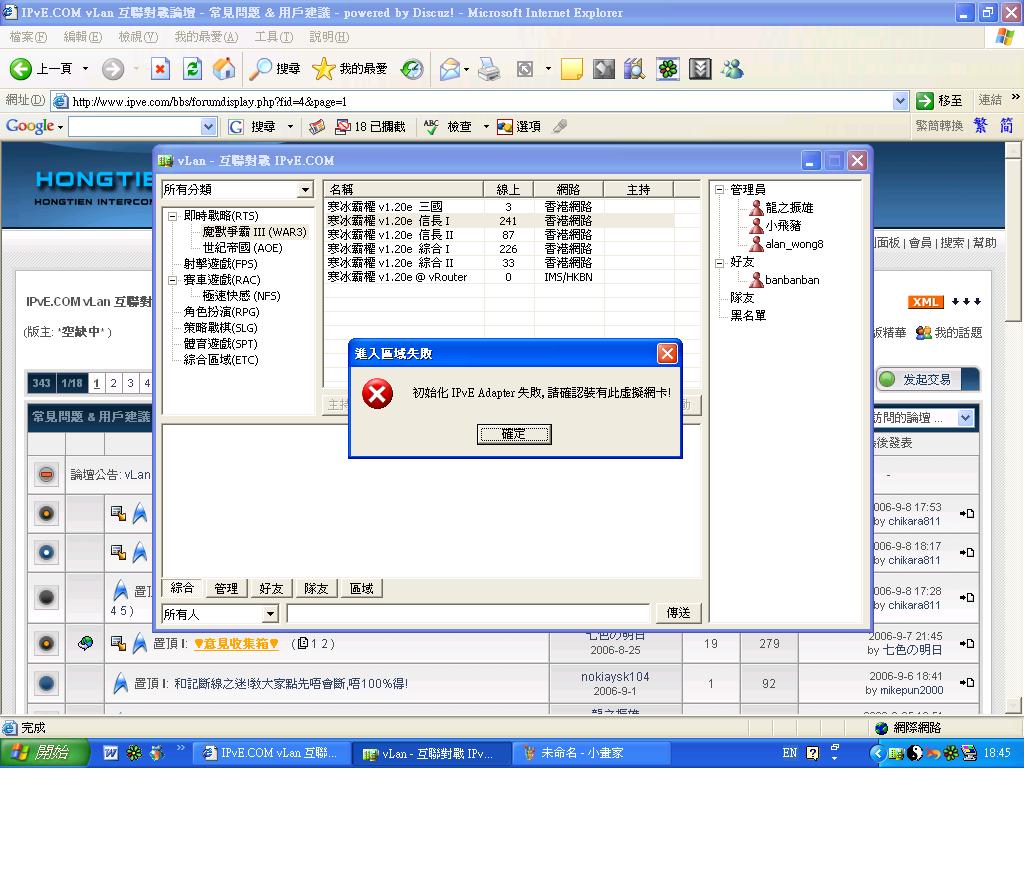Viewport: 1024px width, 888px height.
Task: Convert page to Traditional Chinese 繁
Action: pyautogui.click(x=980, y=125)
